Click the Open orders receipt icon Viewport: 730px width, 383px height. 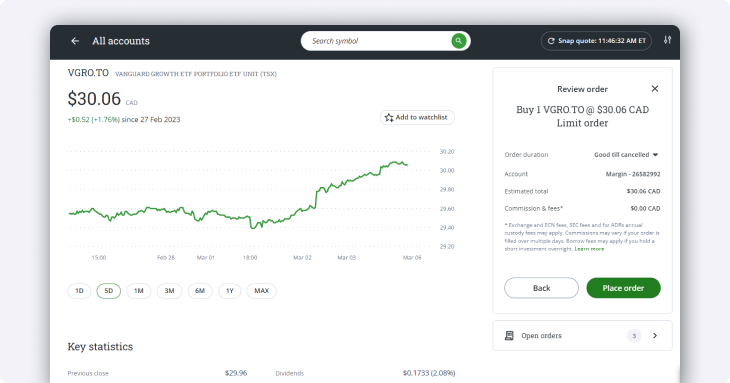tap(509, 336)
